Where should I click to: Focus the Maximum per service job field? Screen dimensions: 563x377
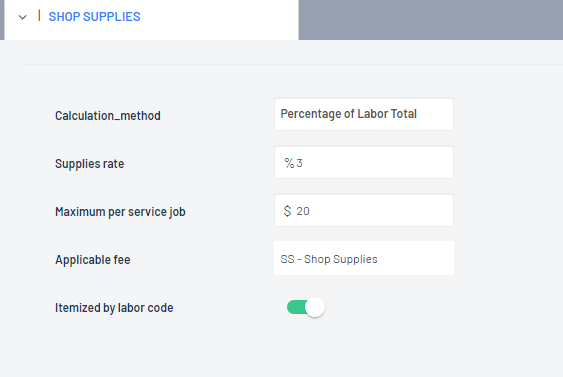[x=364, y=210]
